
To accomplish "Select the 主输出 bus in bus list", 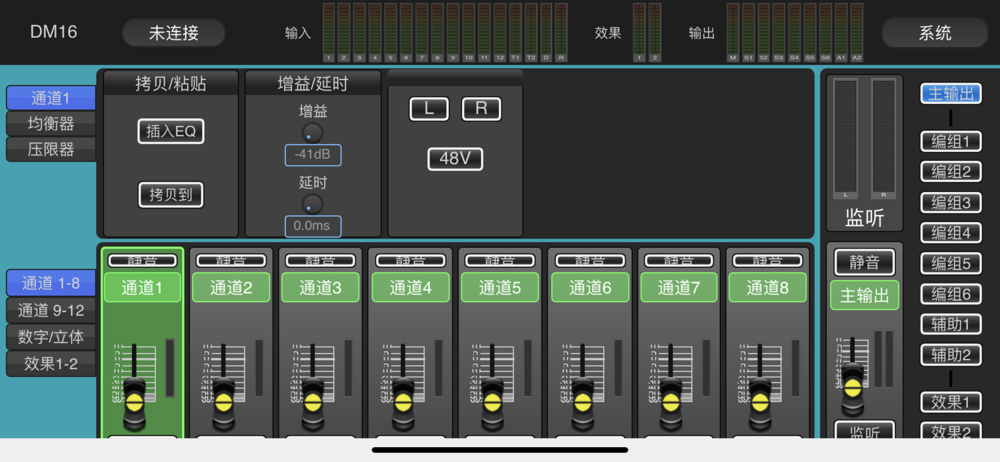I will (950, 94).
